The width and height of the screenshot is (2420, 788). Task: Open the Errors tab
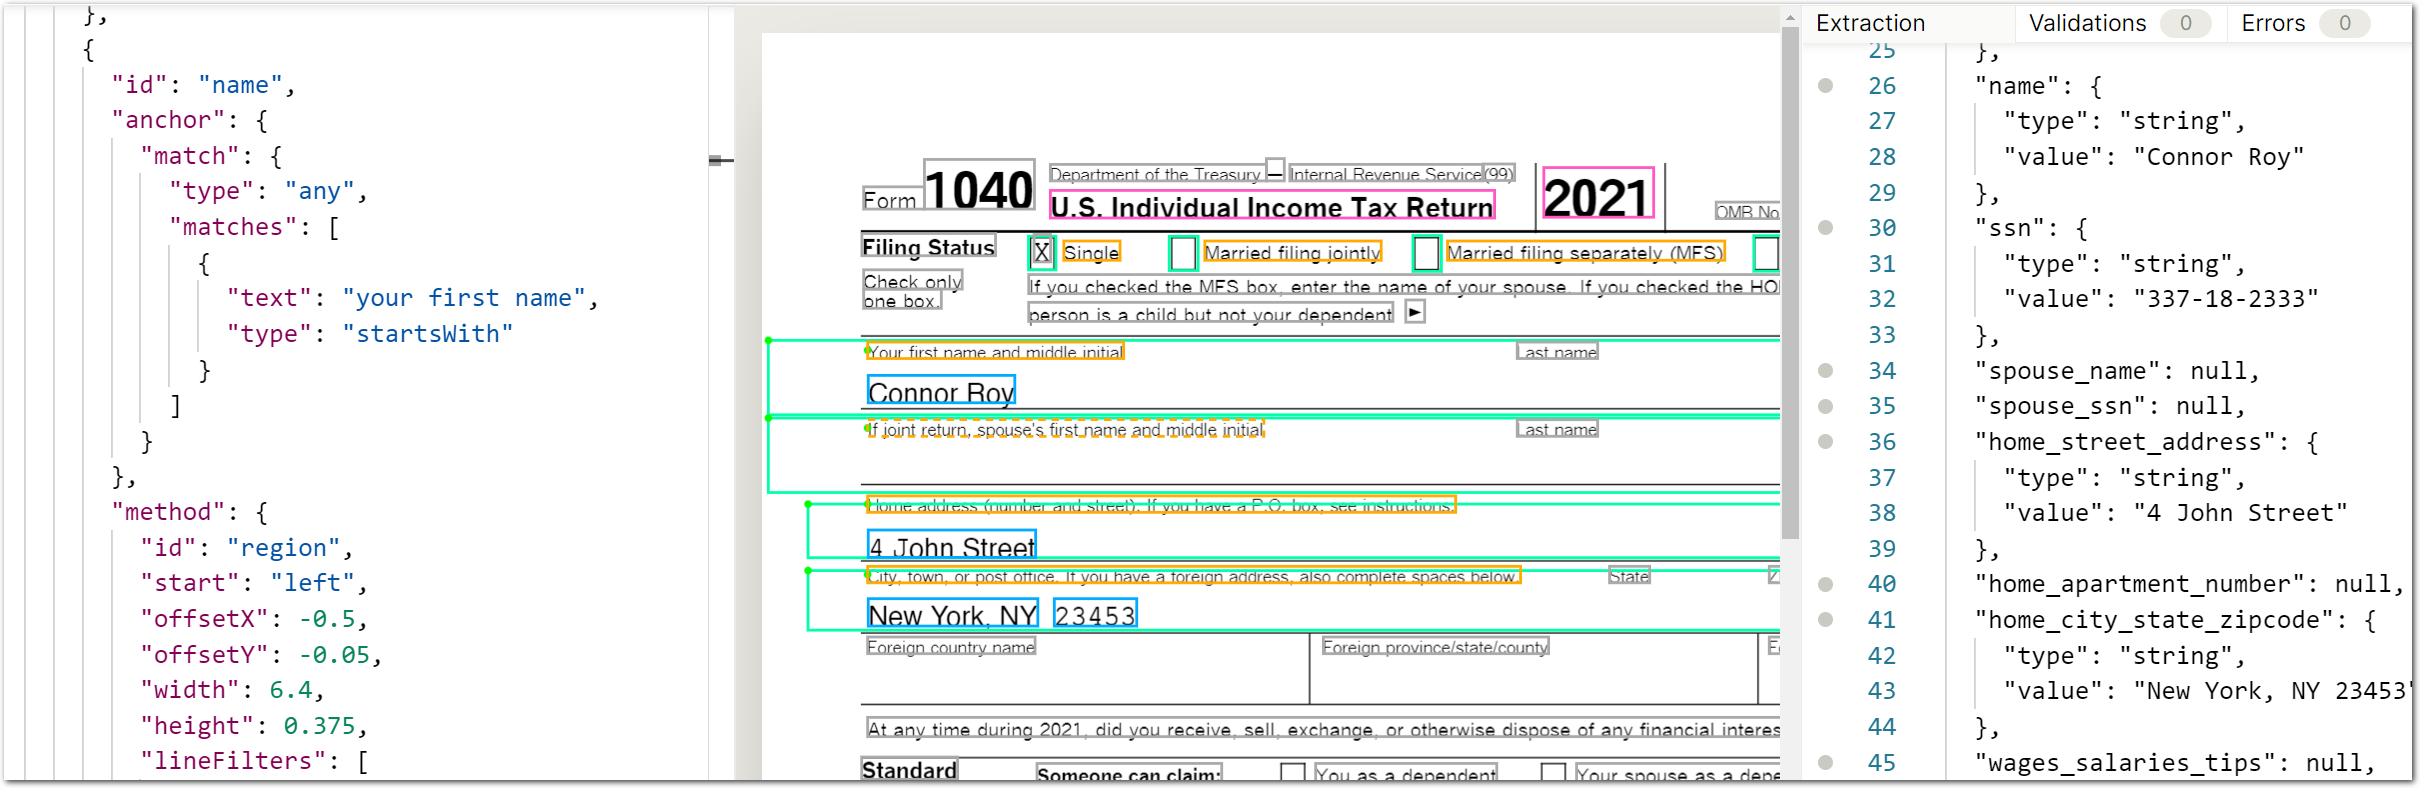(x=2305, y=23)
